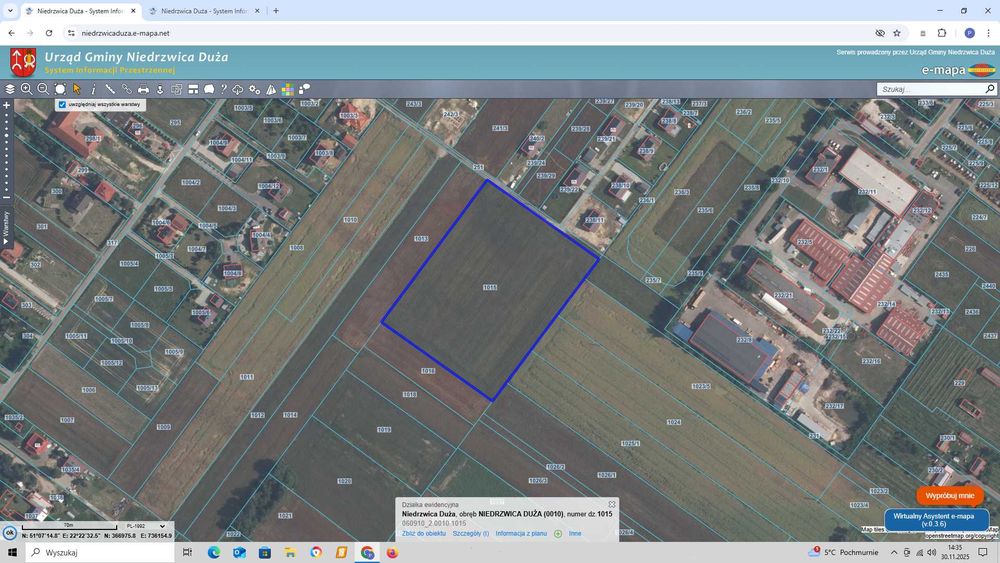
Task: Activate the object info 'i' tool
Action: pos(93,89)
